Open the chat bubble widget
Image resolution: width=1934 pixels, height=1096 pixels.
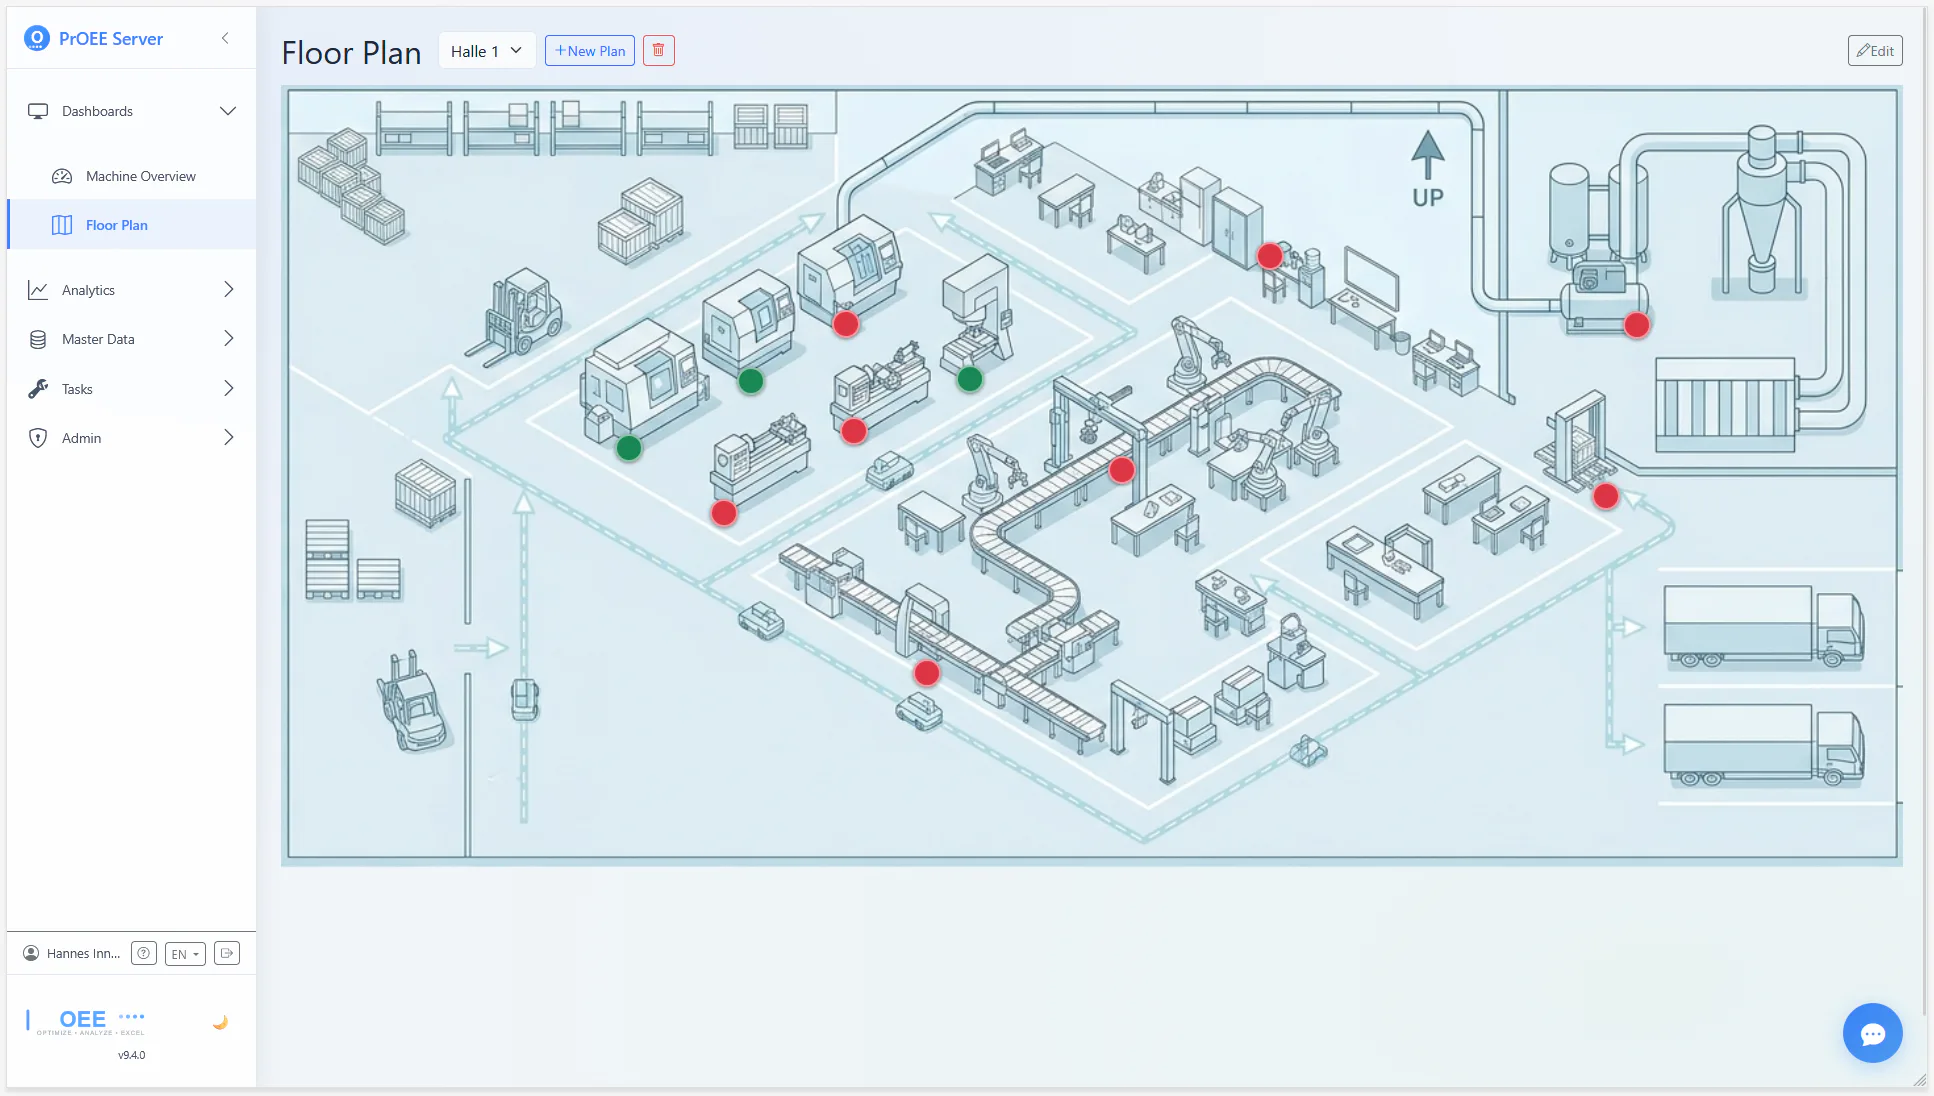click(1872, 1033)
